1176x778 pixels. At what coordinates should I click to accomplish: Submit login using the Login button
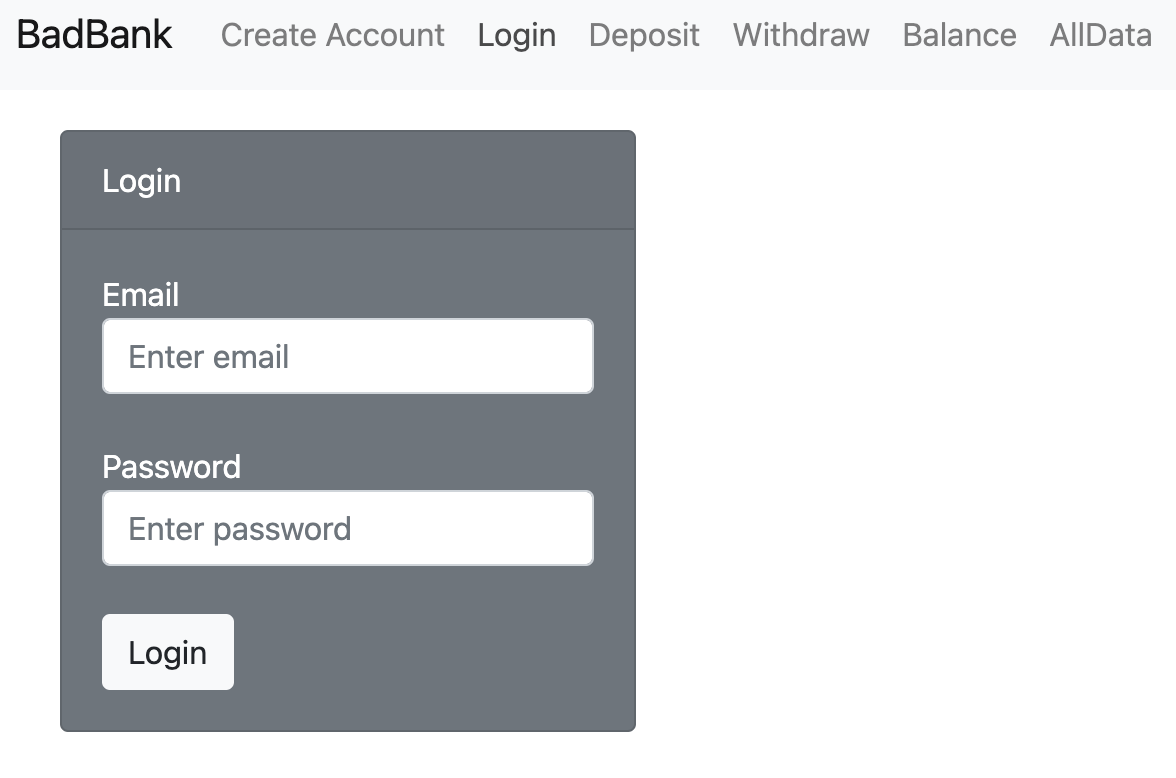click(x=167, y=651)
